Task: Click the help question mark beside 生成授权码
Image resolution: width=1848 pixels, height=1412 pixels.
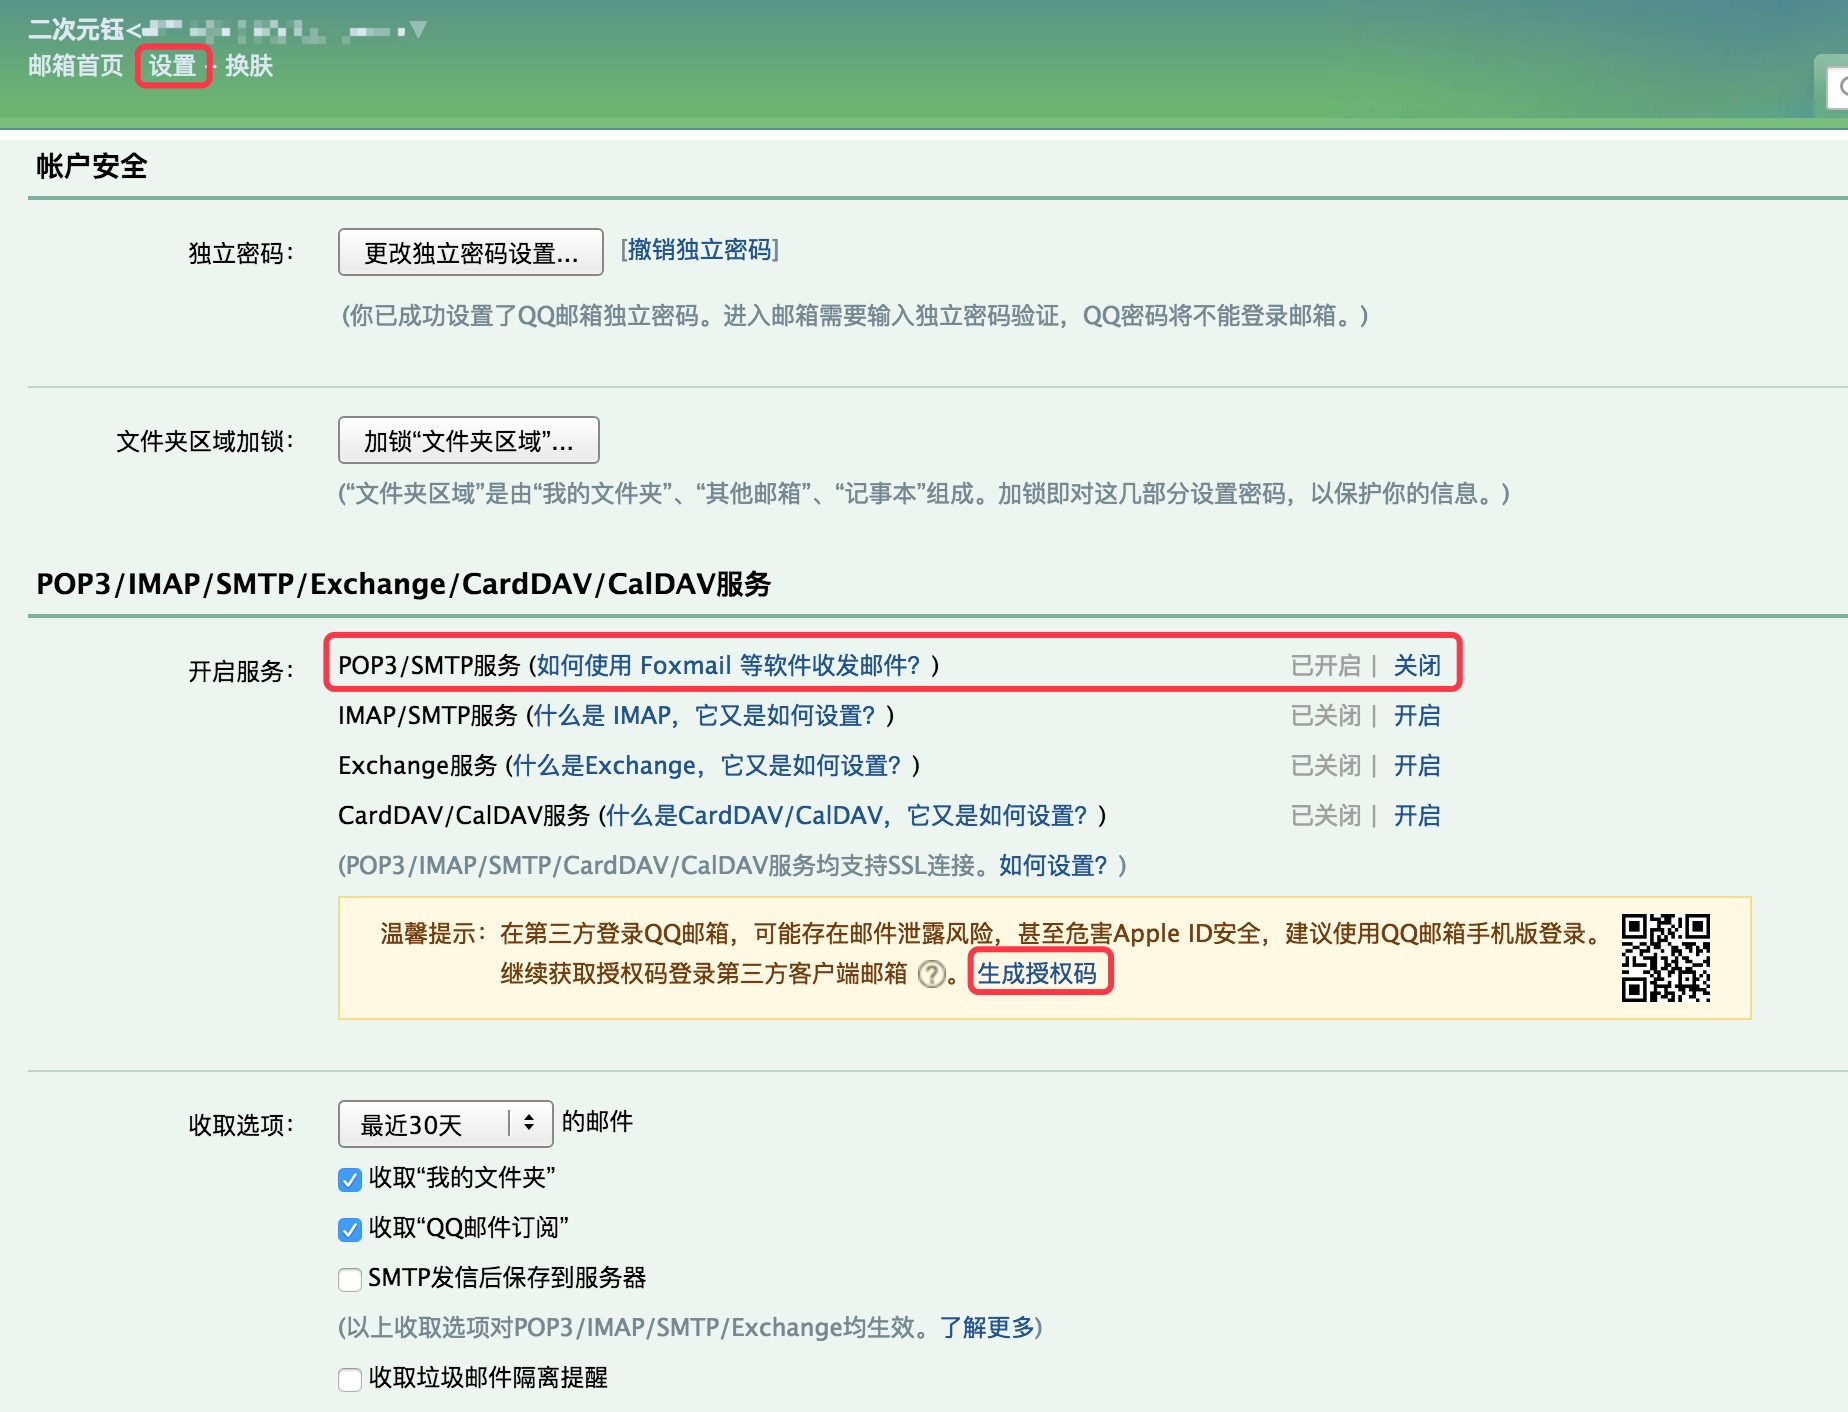Action: click(x=931, y=974)
